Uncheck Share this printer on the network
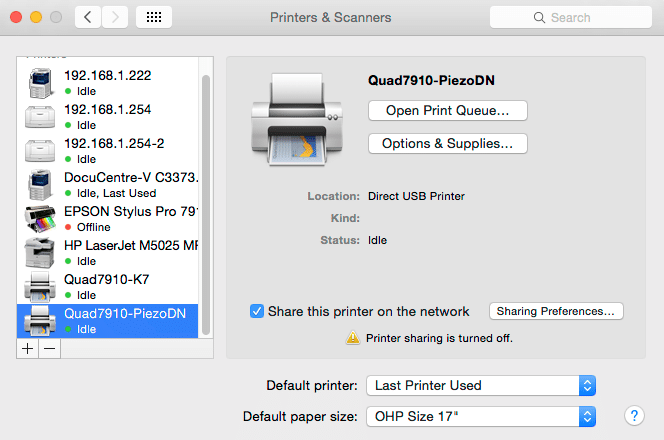The image size is (664, 440). click(257, 311)
